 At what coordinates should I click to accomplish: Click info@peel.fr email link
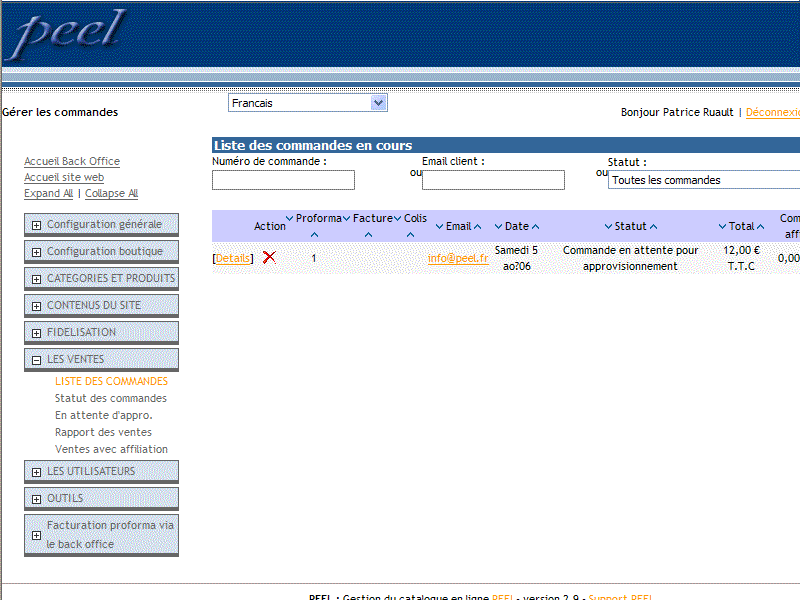(x=458, y=258)
